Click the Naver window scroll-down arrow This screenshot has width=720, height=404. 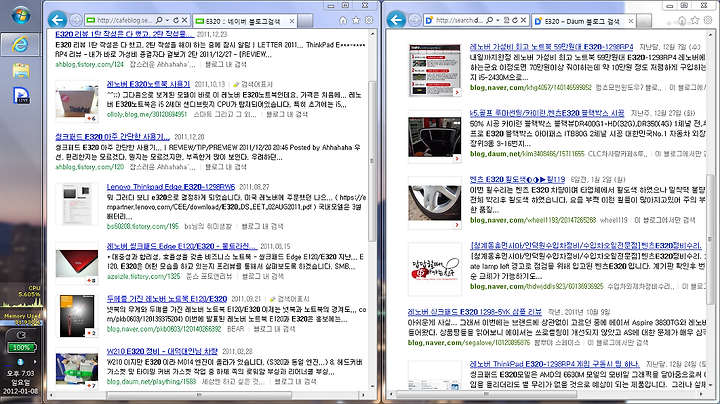point(372,387)
